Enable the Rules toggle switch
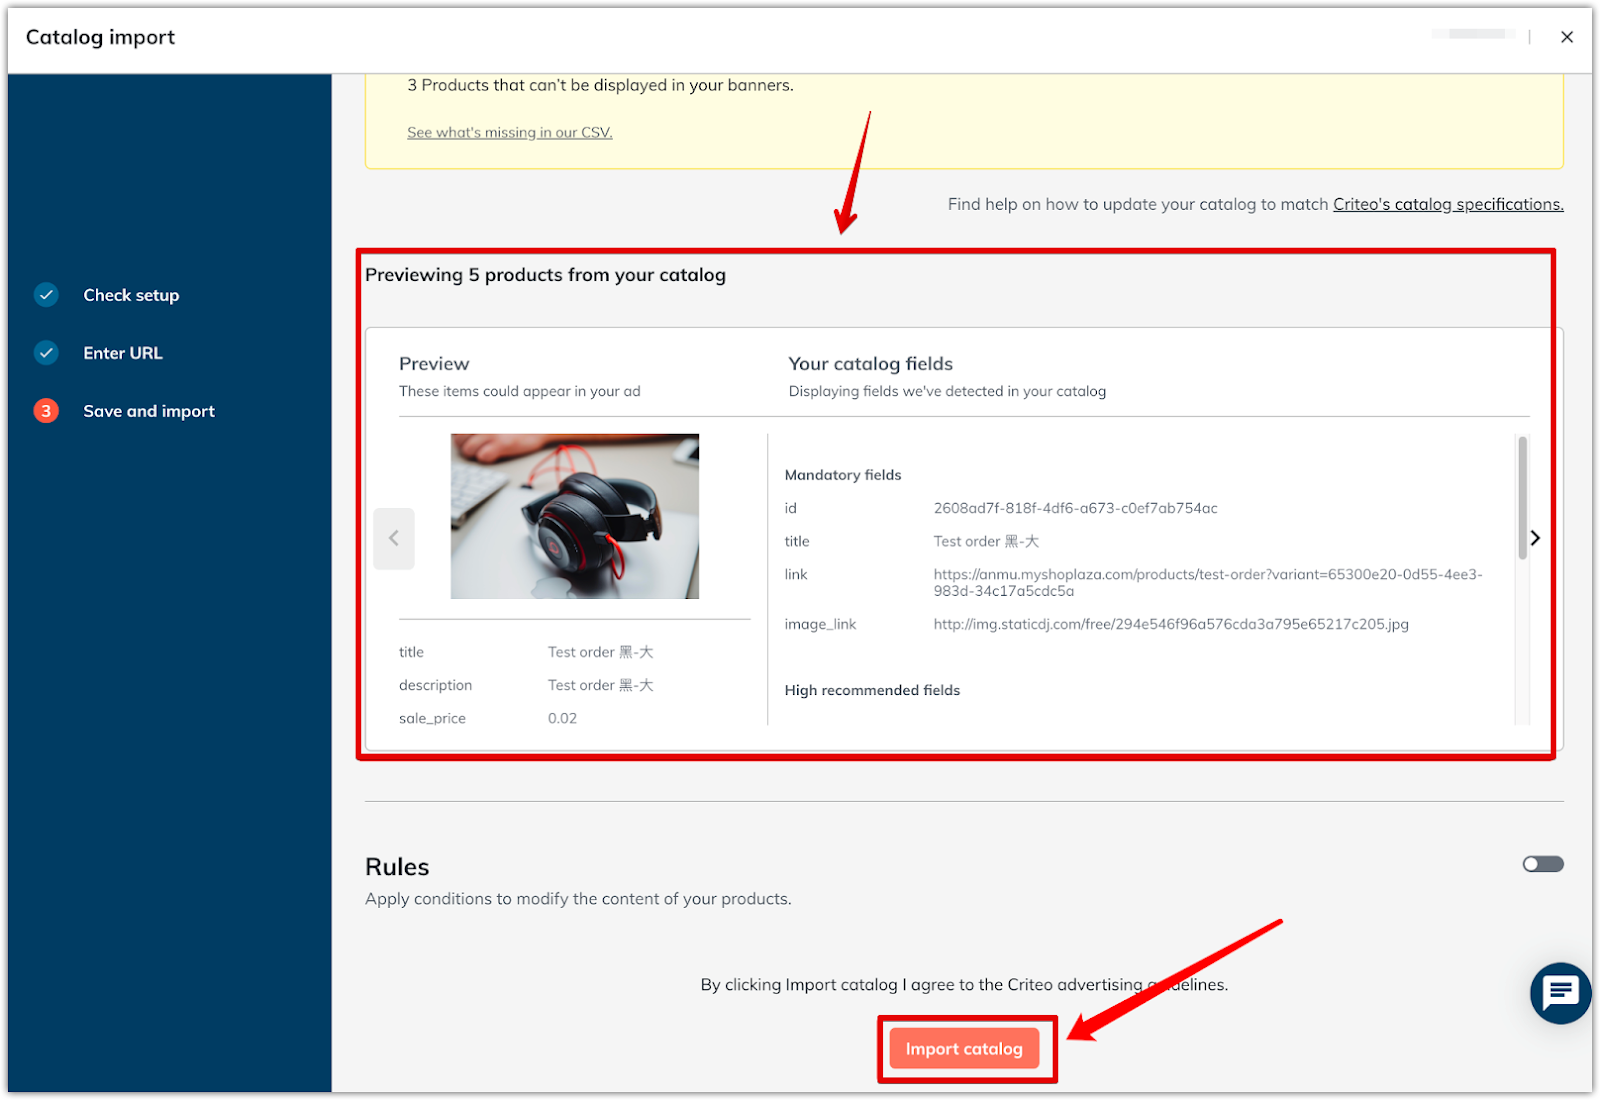The image size is (1600, 1100). coord(1543,864)
